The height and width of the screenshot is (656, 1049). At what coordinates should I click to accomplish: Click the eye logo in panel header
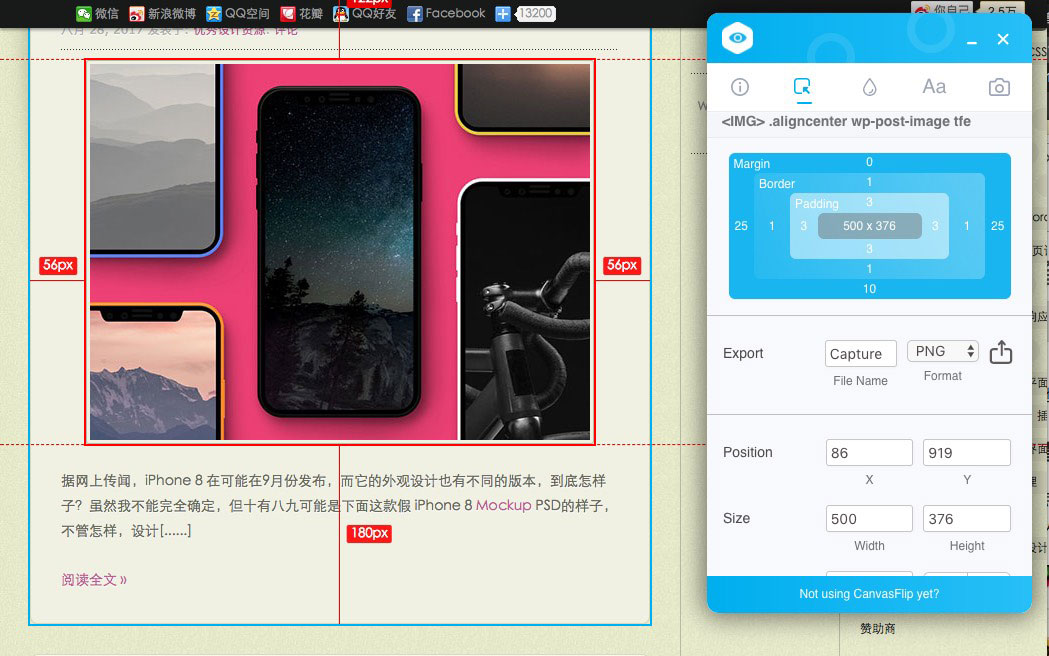click(x=737, y=38)
